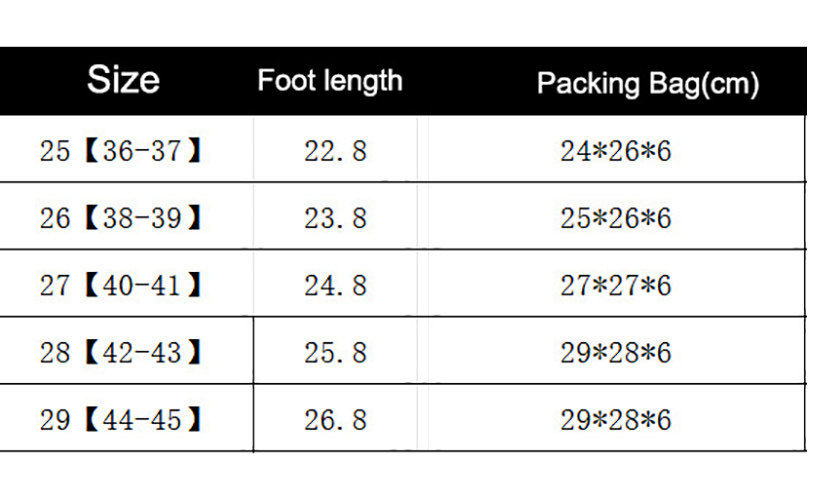Screen dimensions: 817x500
Task: Click the 25.8 foot length value
Action: (x=335, y=352)
